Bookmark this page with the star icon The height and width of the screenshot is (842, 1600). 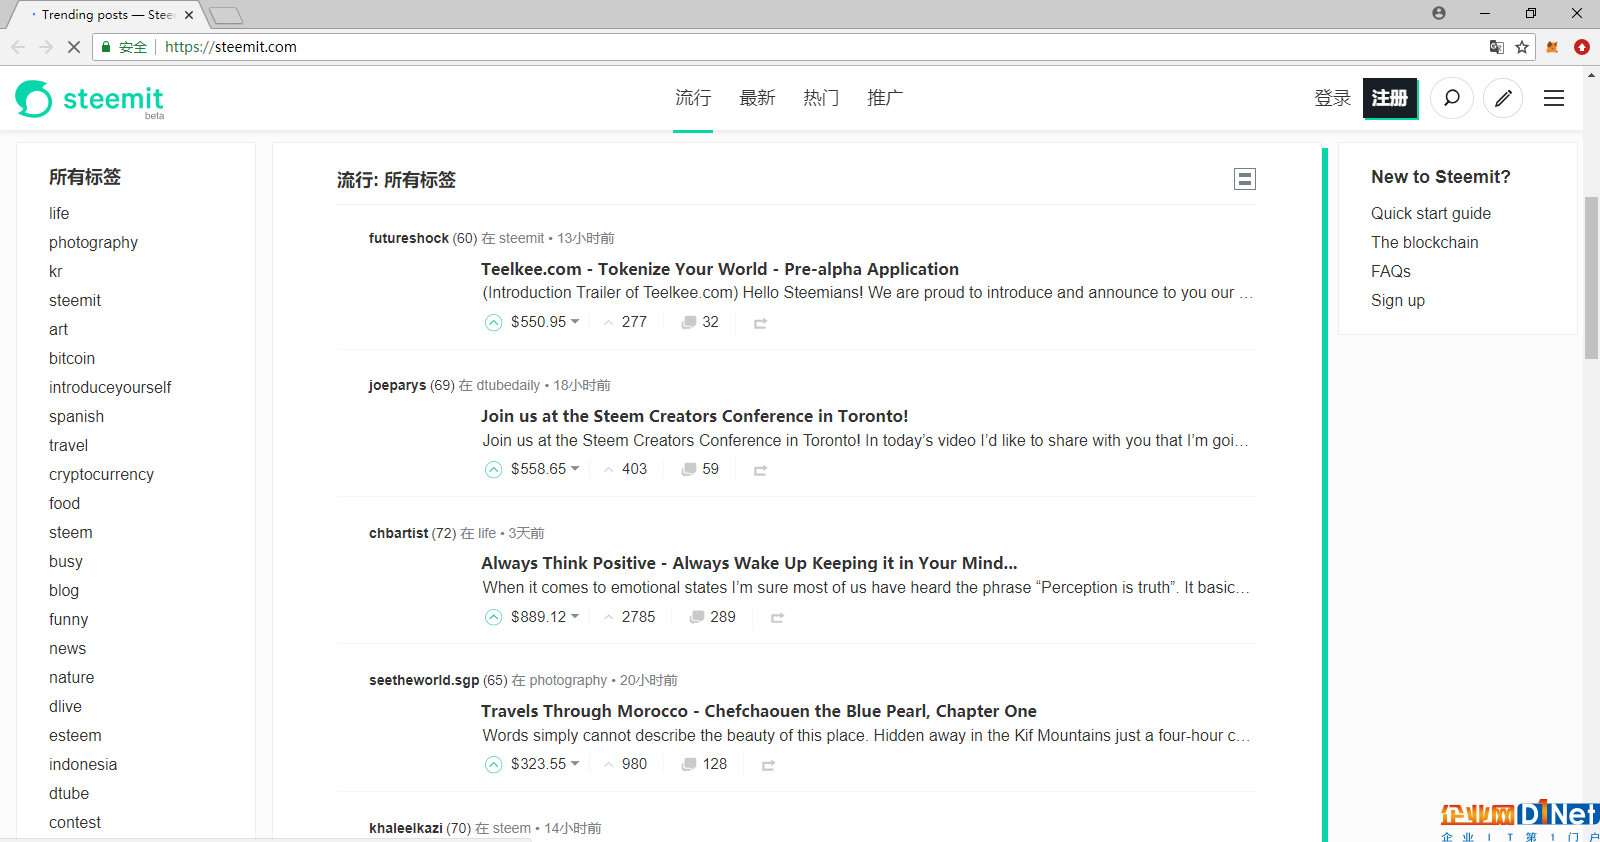(1522, 47)
